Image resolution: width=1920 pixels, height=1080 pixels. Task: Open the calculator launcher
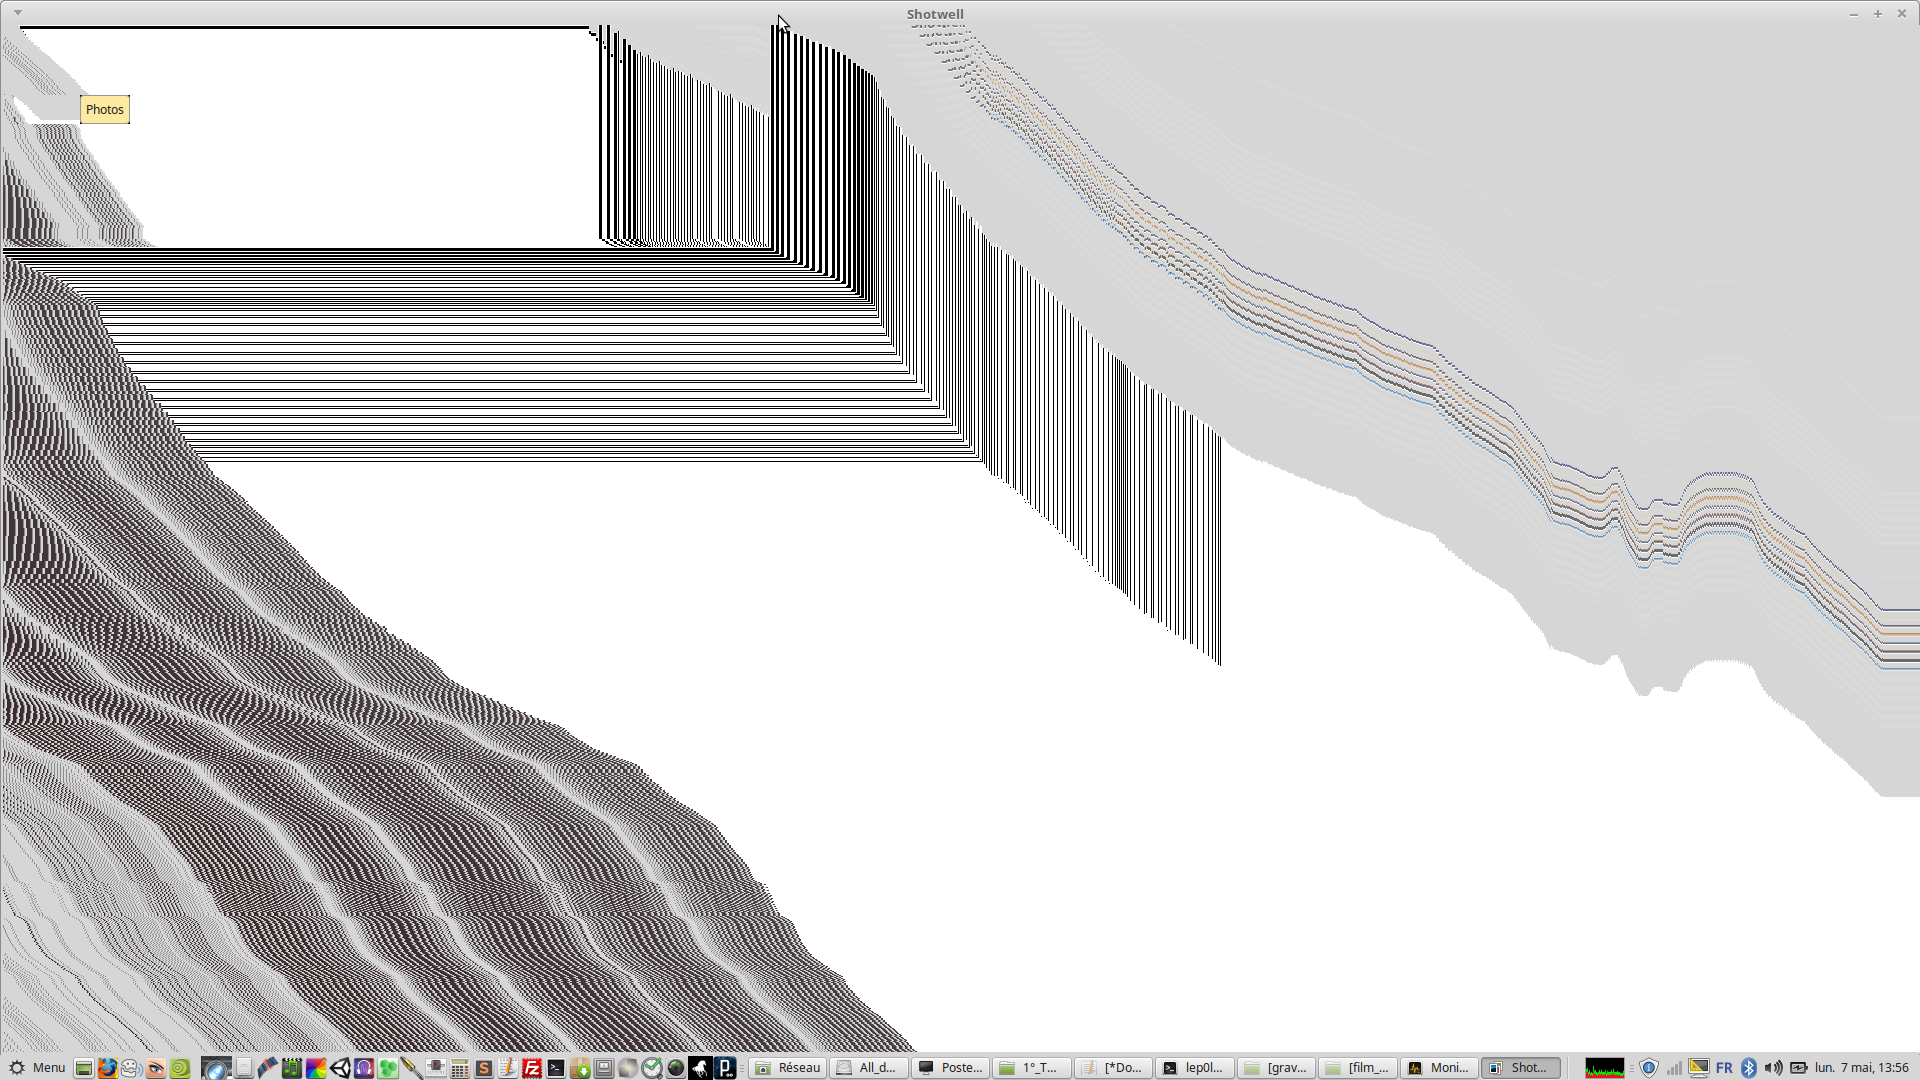point(460,1068)
